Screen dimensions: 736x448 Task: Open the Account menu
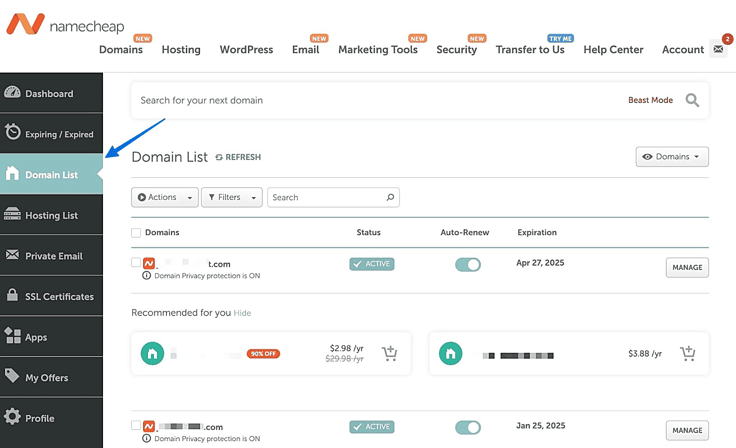(x=683, y=49)
